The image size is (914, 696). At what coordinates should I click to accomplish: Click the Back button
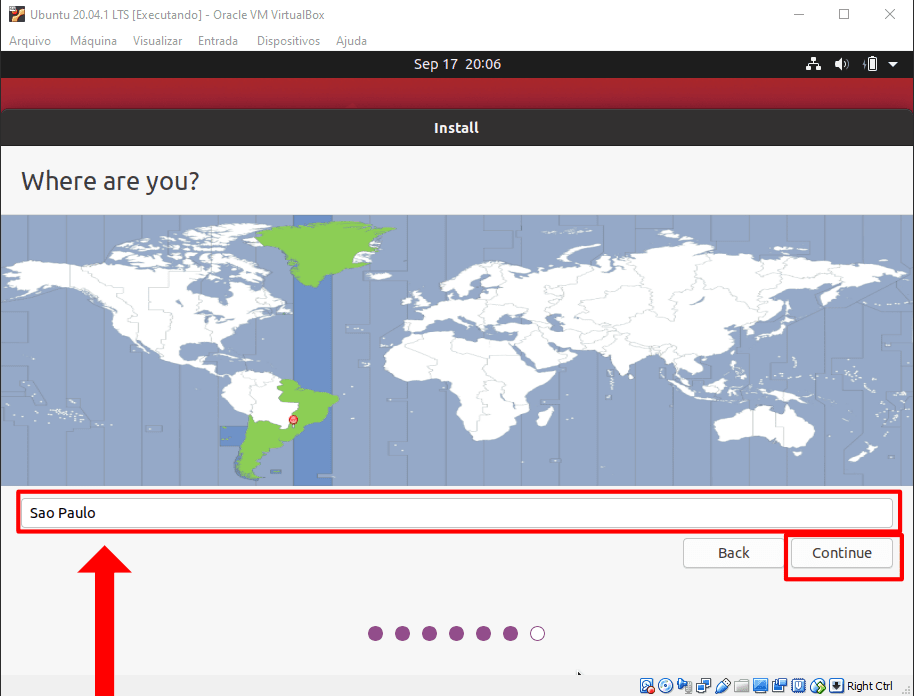pos(733,553)
